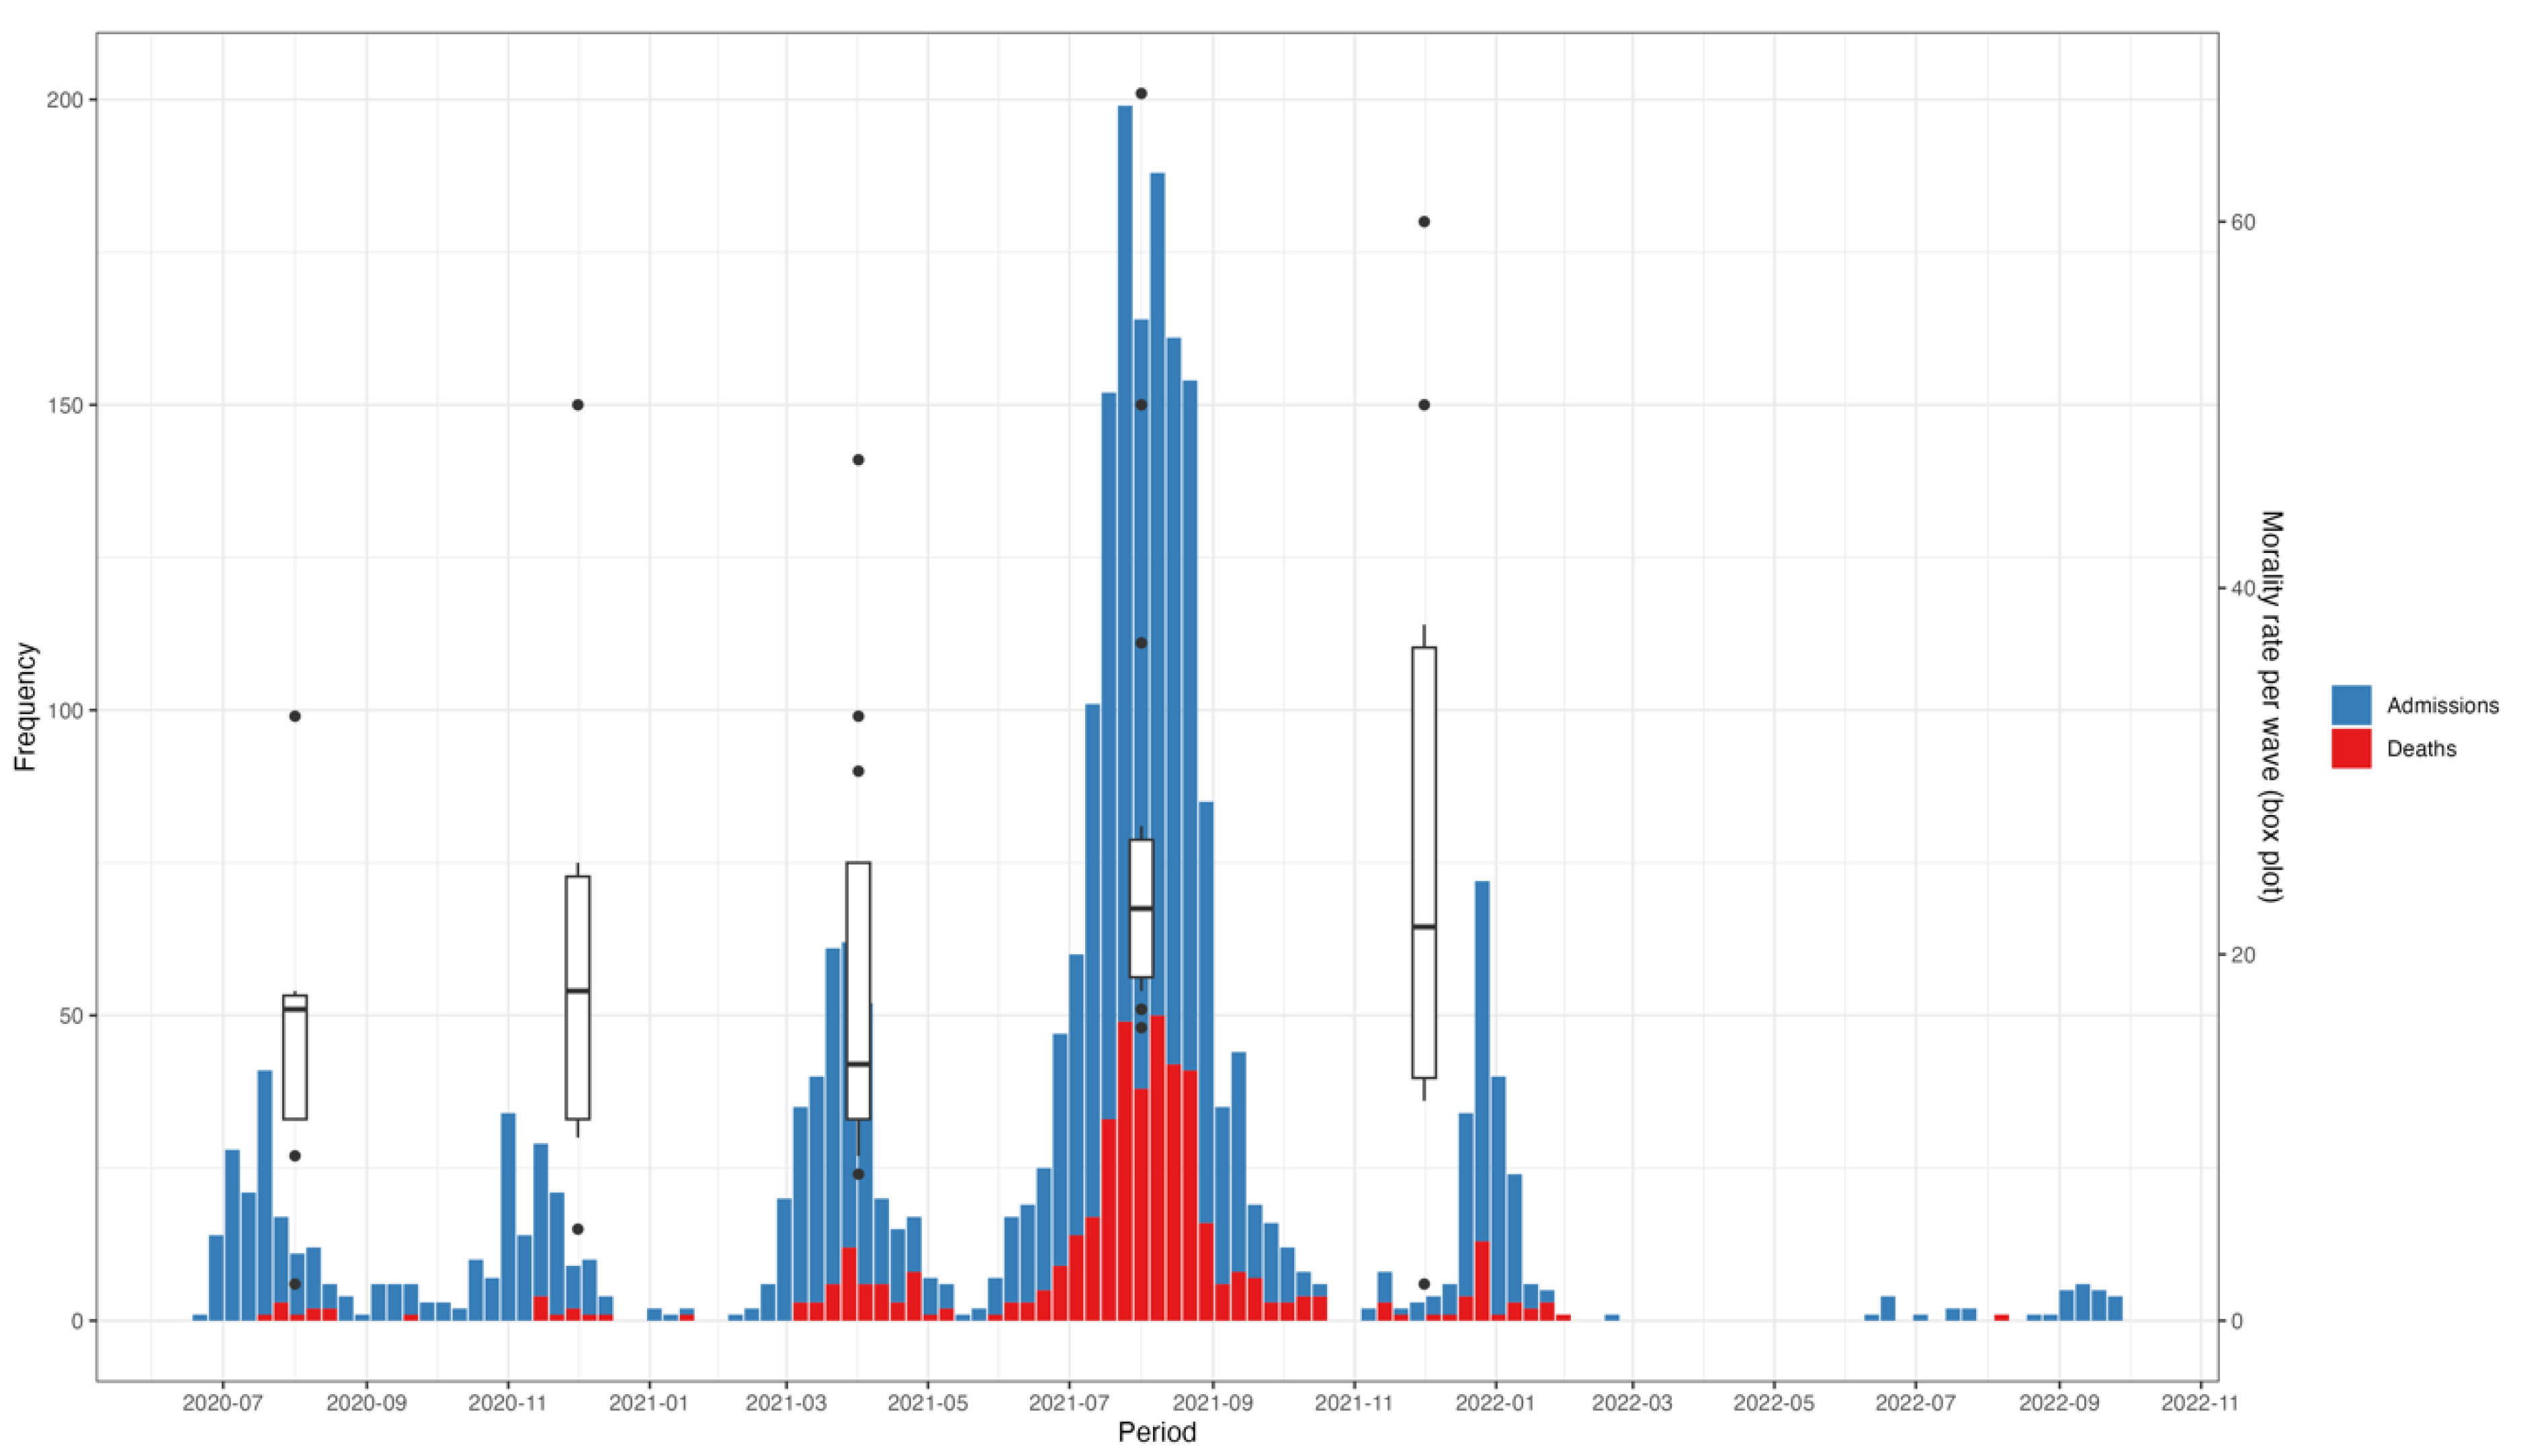The height and width of the screenshot is (1456, 2521).
Task: Click the 2022-03 x-axis tick label
Action: [1632, 1402]
